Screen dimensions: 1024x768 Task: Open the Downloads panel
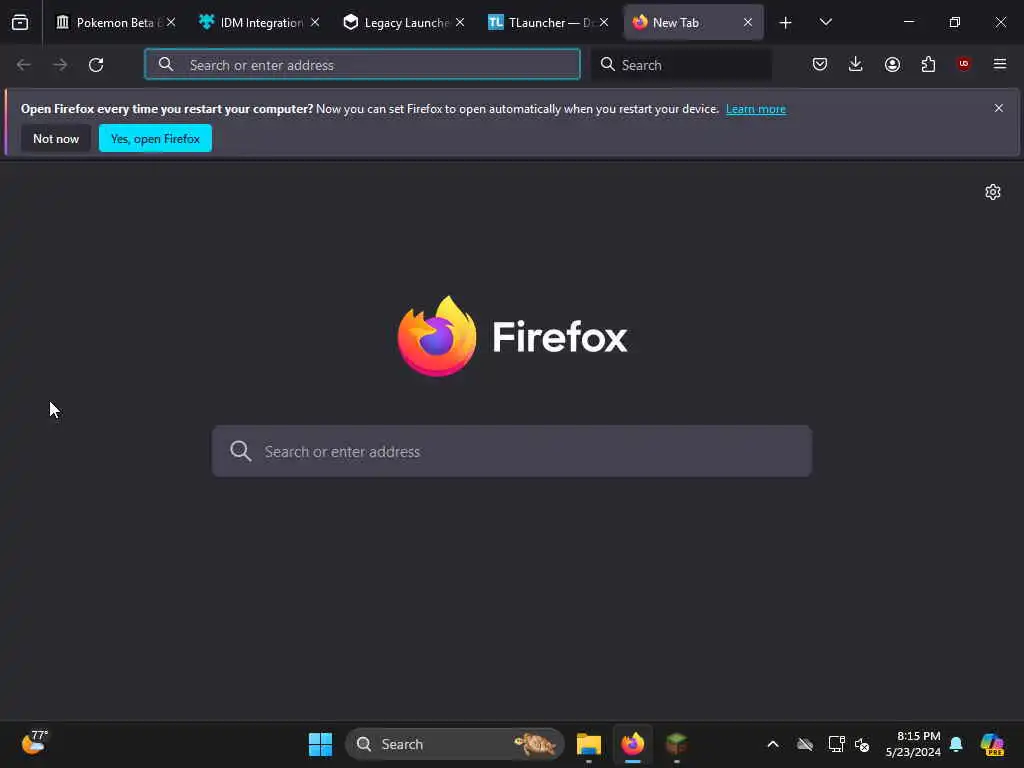tap(856, 64)
